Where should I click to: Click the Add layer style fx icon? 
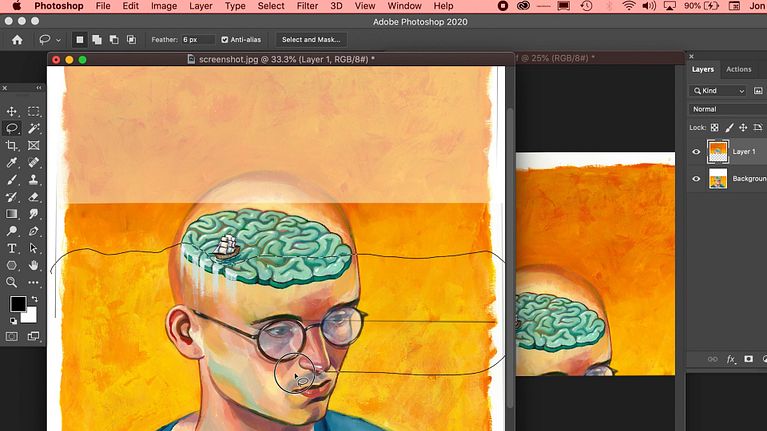pos(731,358)
